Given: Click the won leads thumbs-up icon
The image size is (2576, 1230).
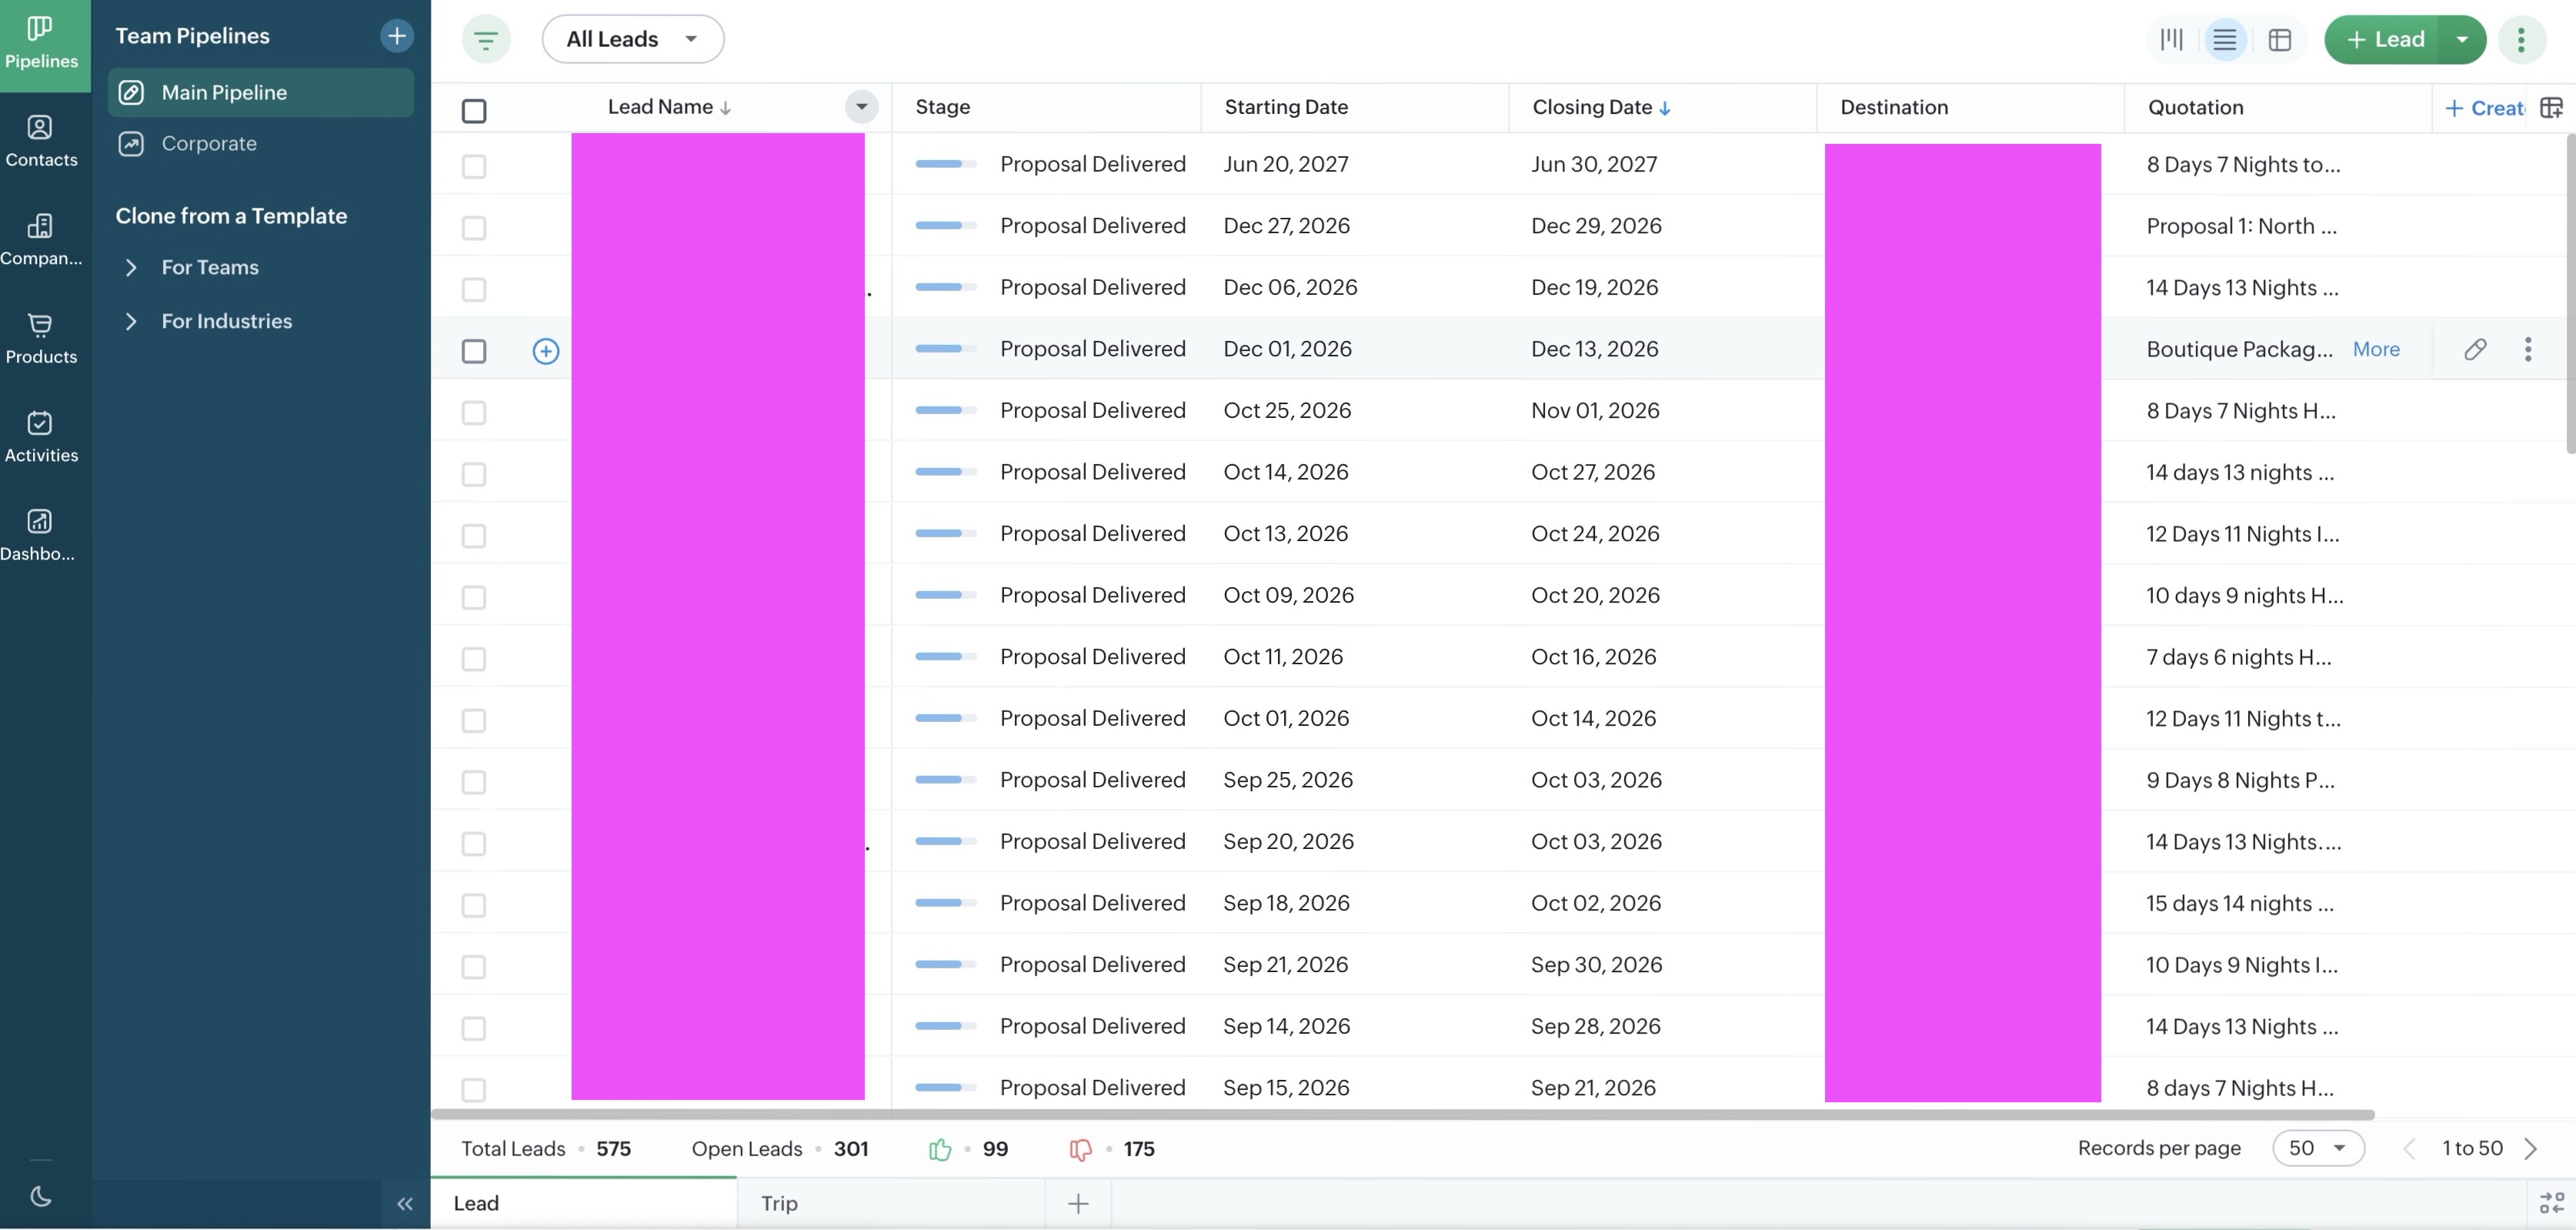Looking at the screenshot, I should click(940, 1149).
